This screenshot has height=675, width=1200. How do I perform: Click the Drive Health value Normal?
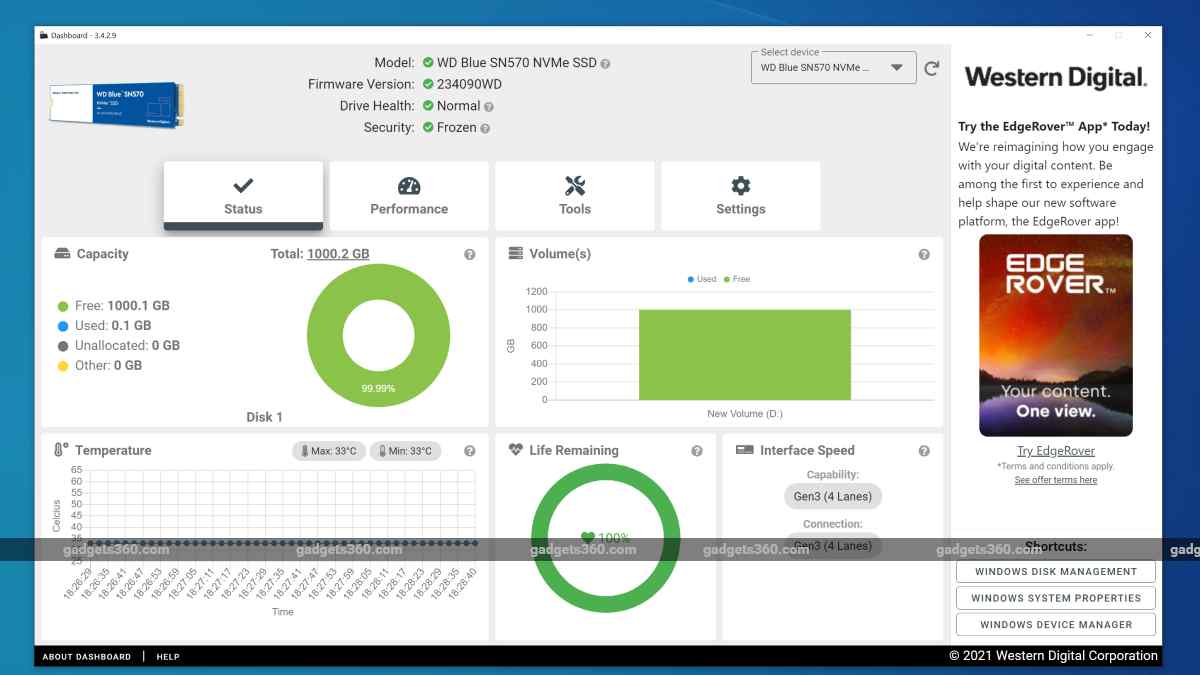459,106
